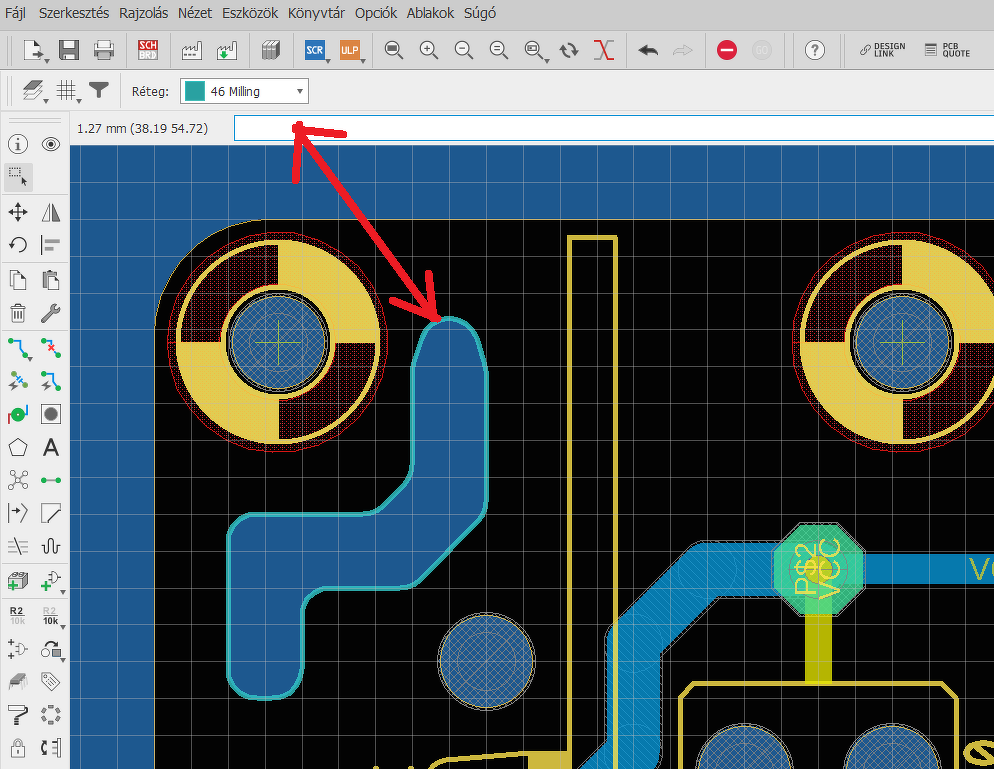Open the Ablakok menu
The width and height of the screenshot is (994, 769).
tap(430, 13)
